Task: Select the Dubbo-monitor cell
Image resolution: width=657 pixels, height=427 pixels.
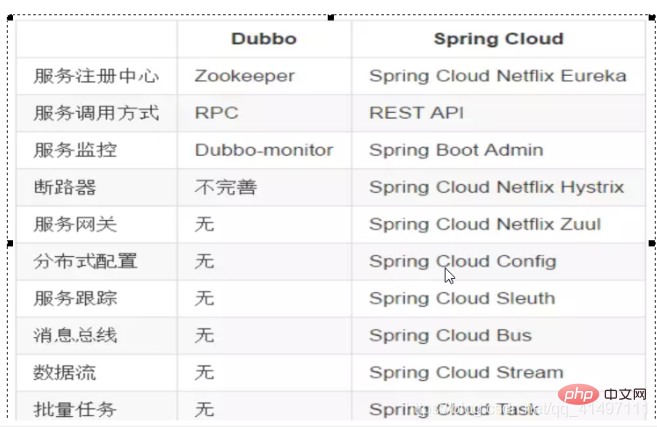Action: click(x=264, y=150)
